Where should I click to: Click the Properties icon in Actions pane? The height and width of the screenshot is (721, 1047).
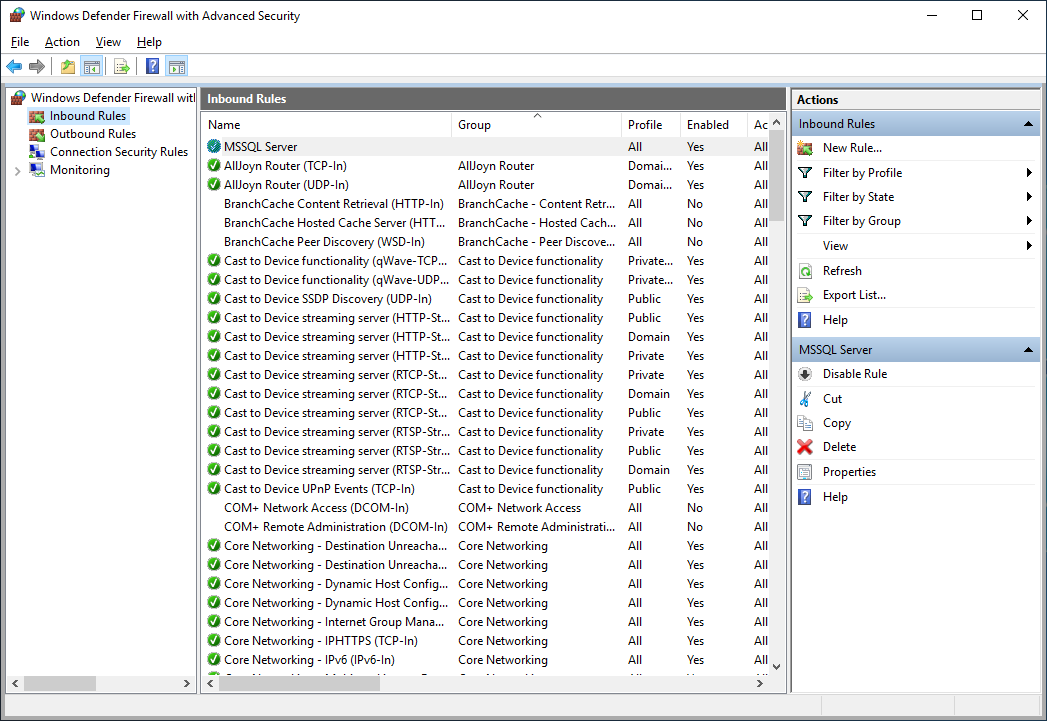(x=805, y=472)
